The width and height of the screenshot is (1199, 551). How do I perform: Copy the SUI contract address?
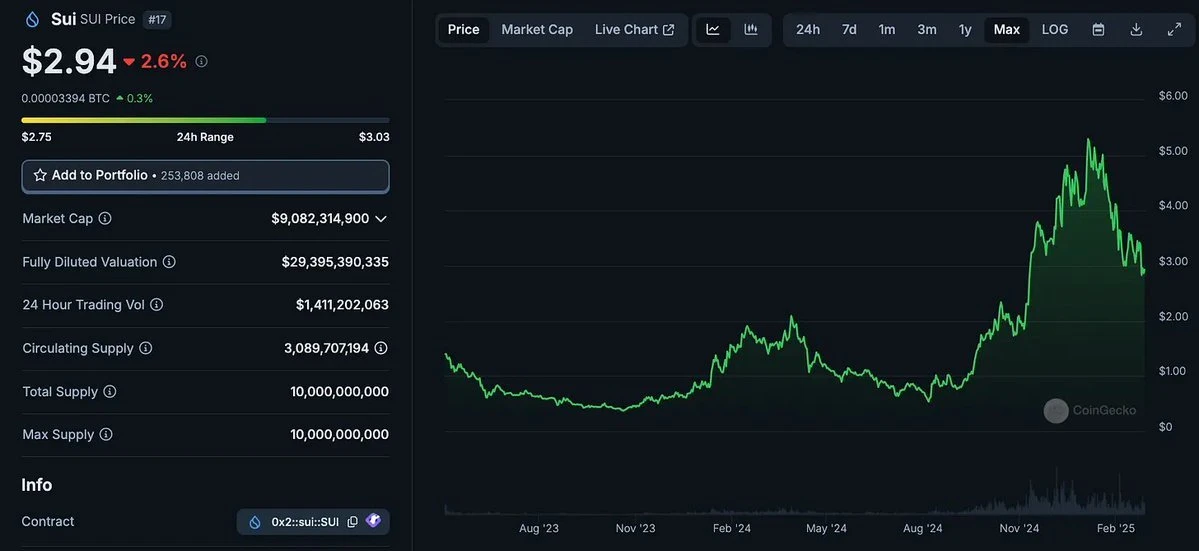pyautogui.click(x=352, y=522)
